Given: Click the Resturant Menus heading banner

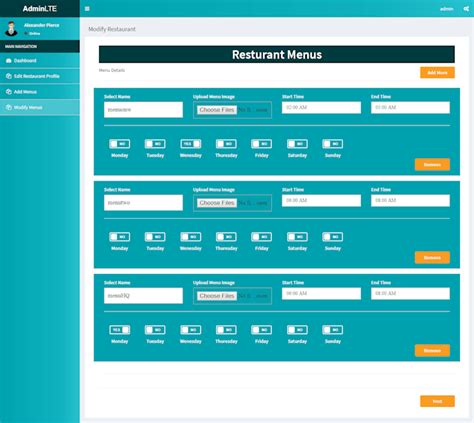Looking at the screenshot, I should (277, 54).
